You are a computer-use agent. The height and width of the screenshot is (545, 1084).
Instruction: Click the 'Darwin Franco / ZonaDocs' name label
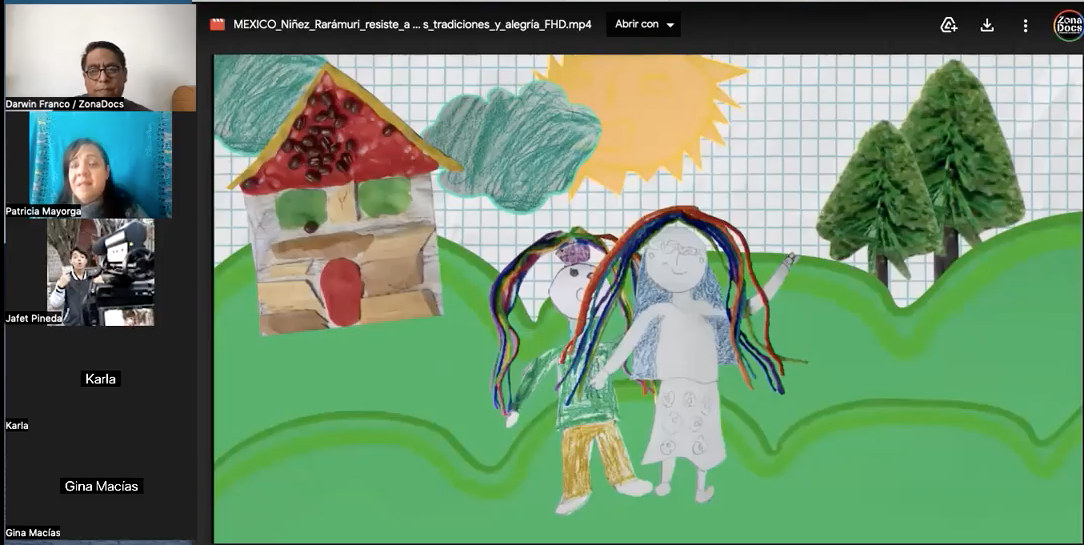point(65,104)
